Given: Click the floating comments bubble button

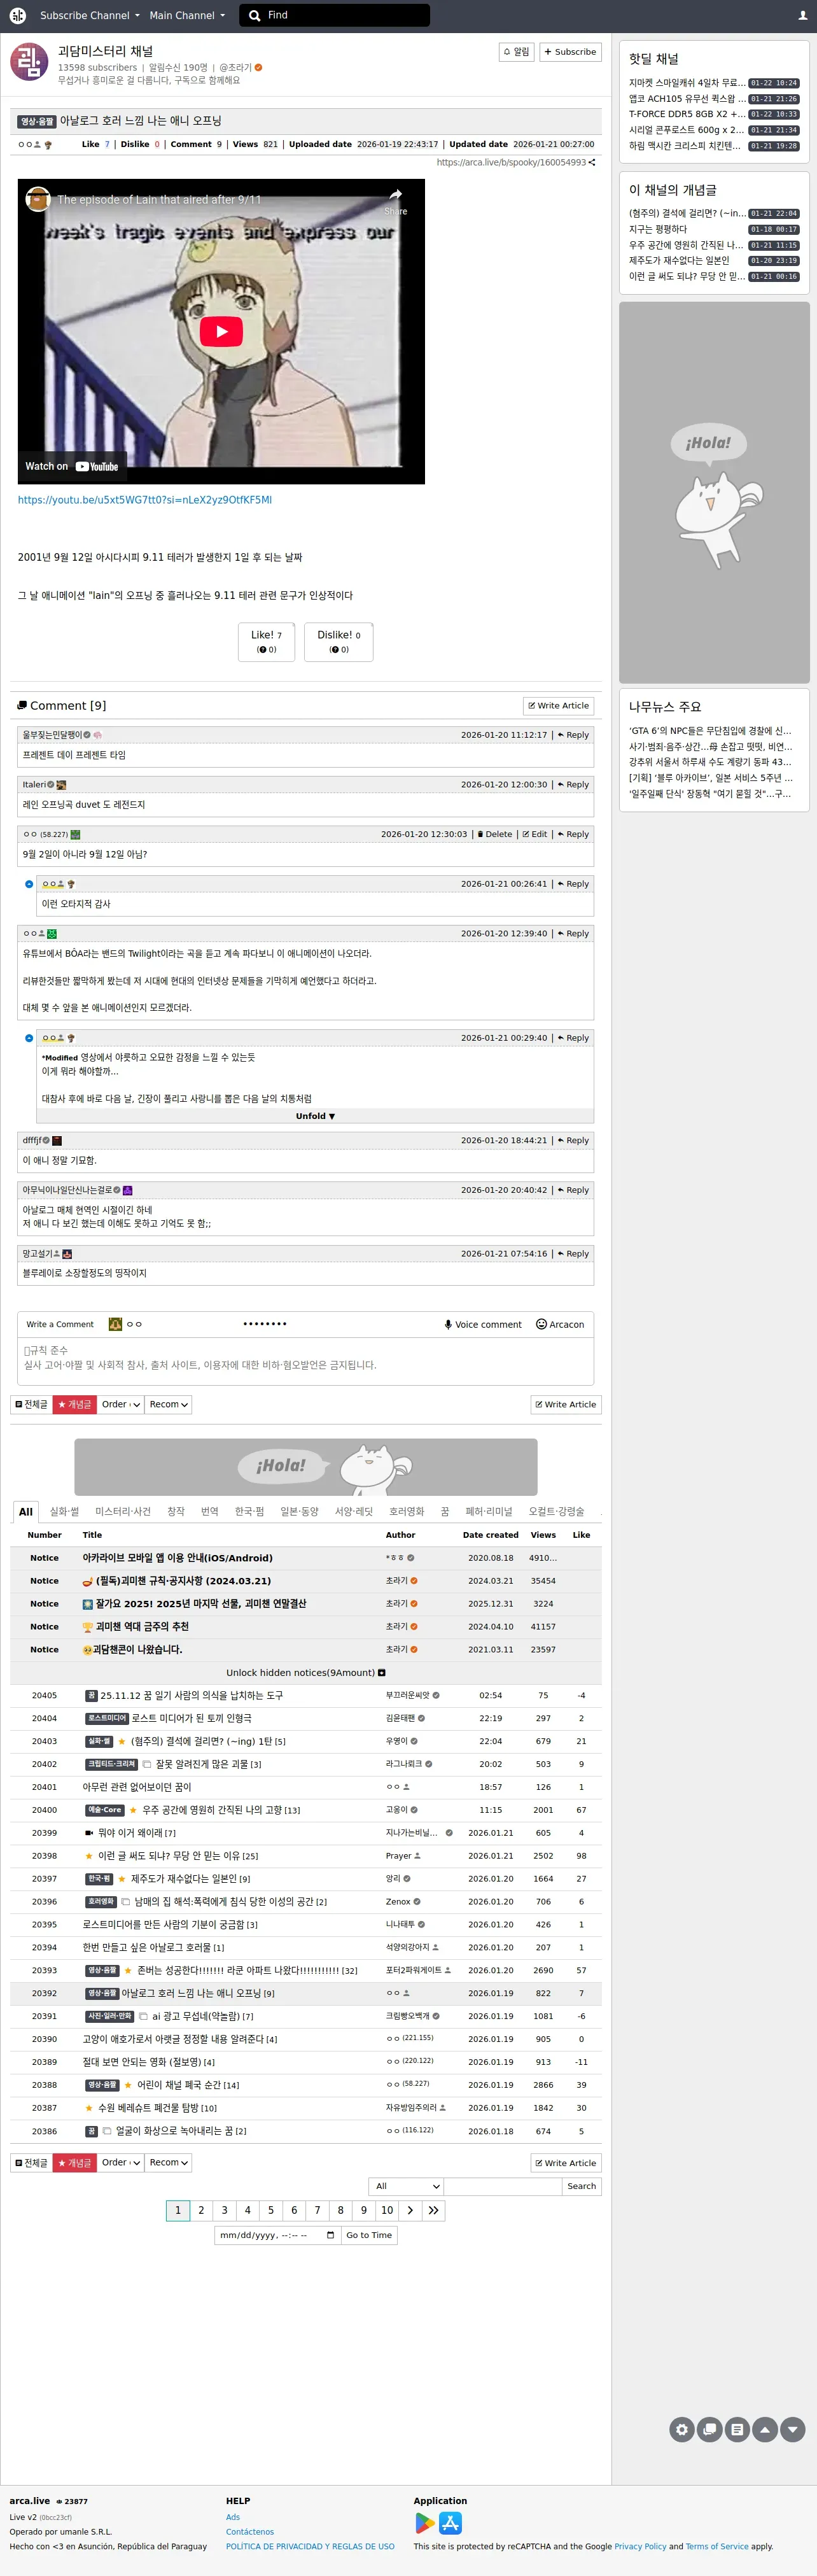Looking at the screenshot, I should 710,2429.
